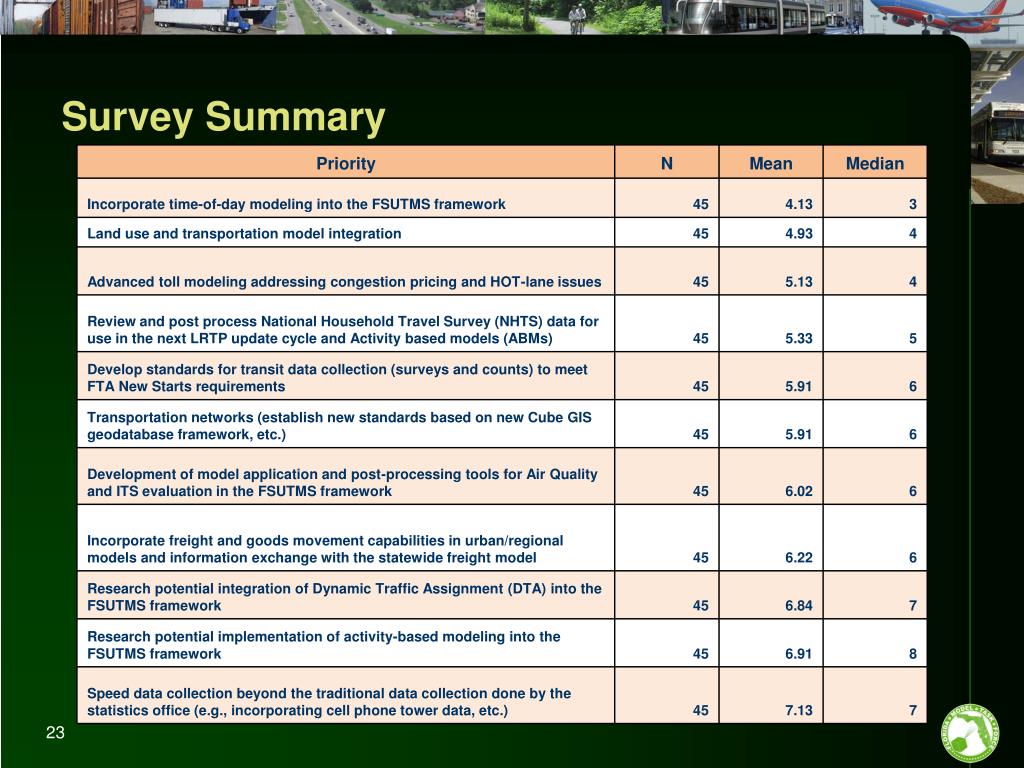Screen dimensions: 1024x768
Task: Click mean value 4.93
Action: pyautogui.click(x=799, y=234)
